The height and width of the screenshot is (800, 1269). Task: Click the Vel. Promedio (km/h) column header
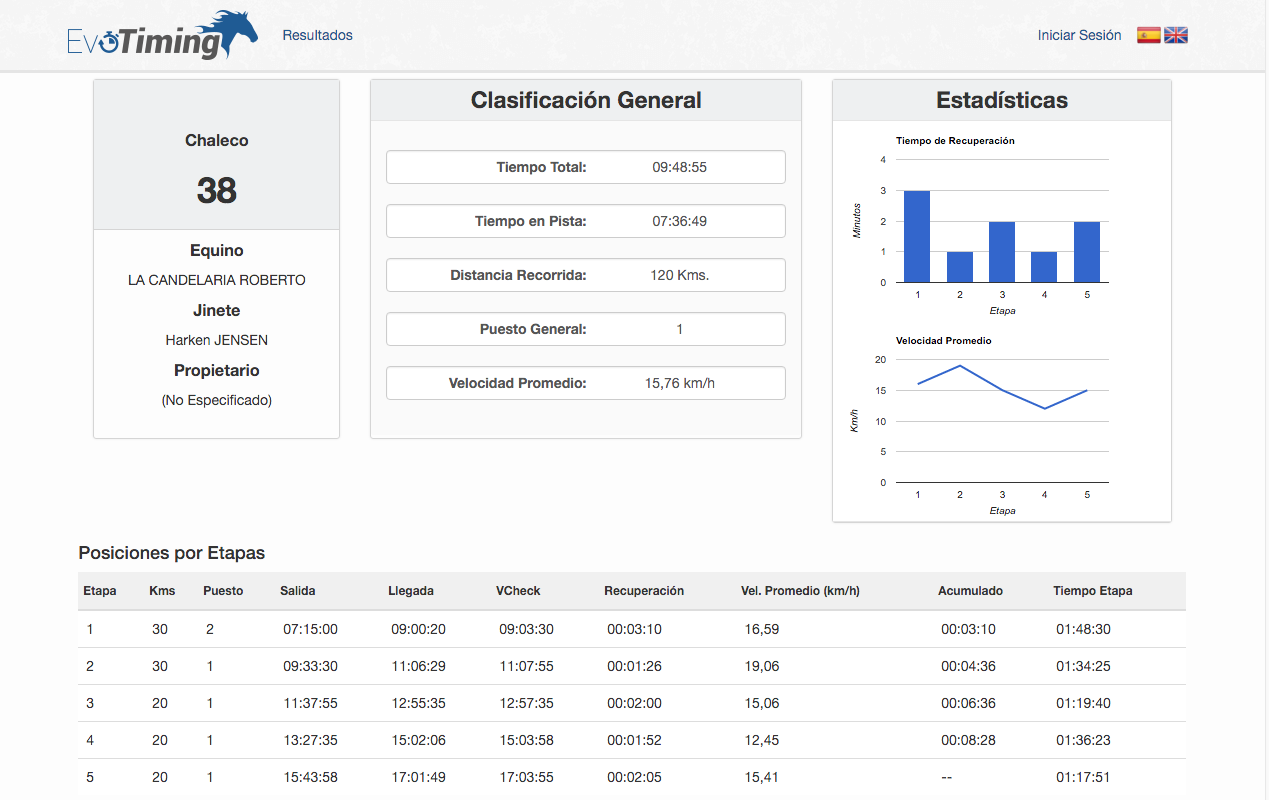pos(800,591)
